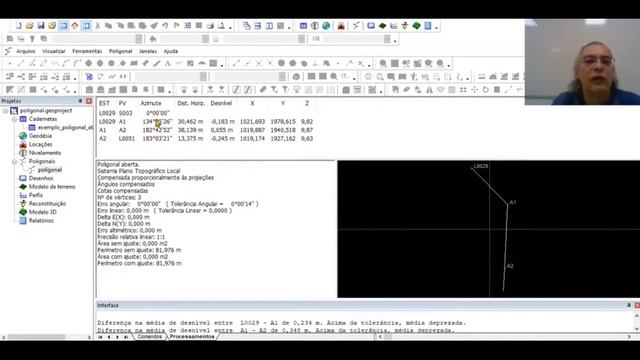The image size is (640, 360).
Task: Click the Print icon in top toolbar
Action: coord(210,26)
